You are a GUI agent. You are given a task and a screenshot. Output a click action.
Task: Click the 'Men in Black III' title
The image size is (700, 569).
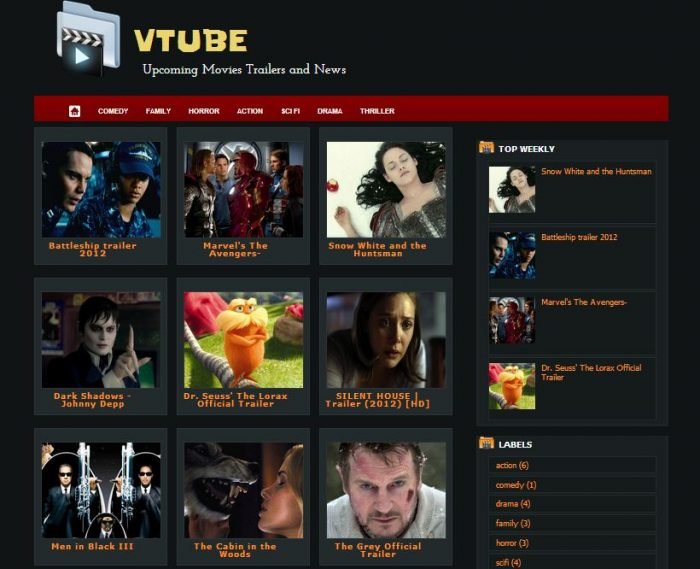click(92, 546)
